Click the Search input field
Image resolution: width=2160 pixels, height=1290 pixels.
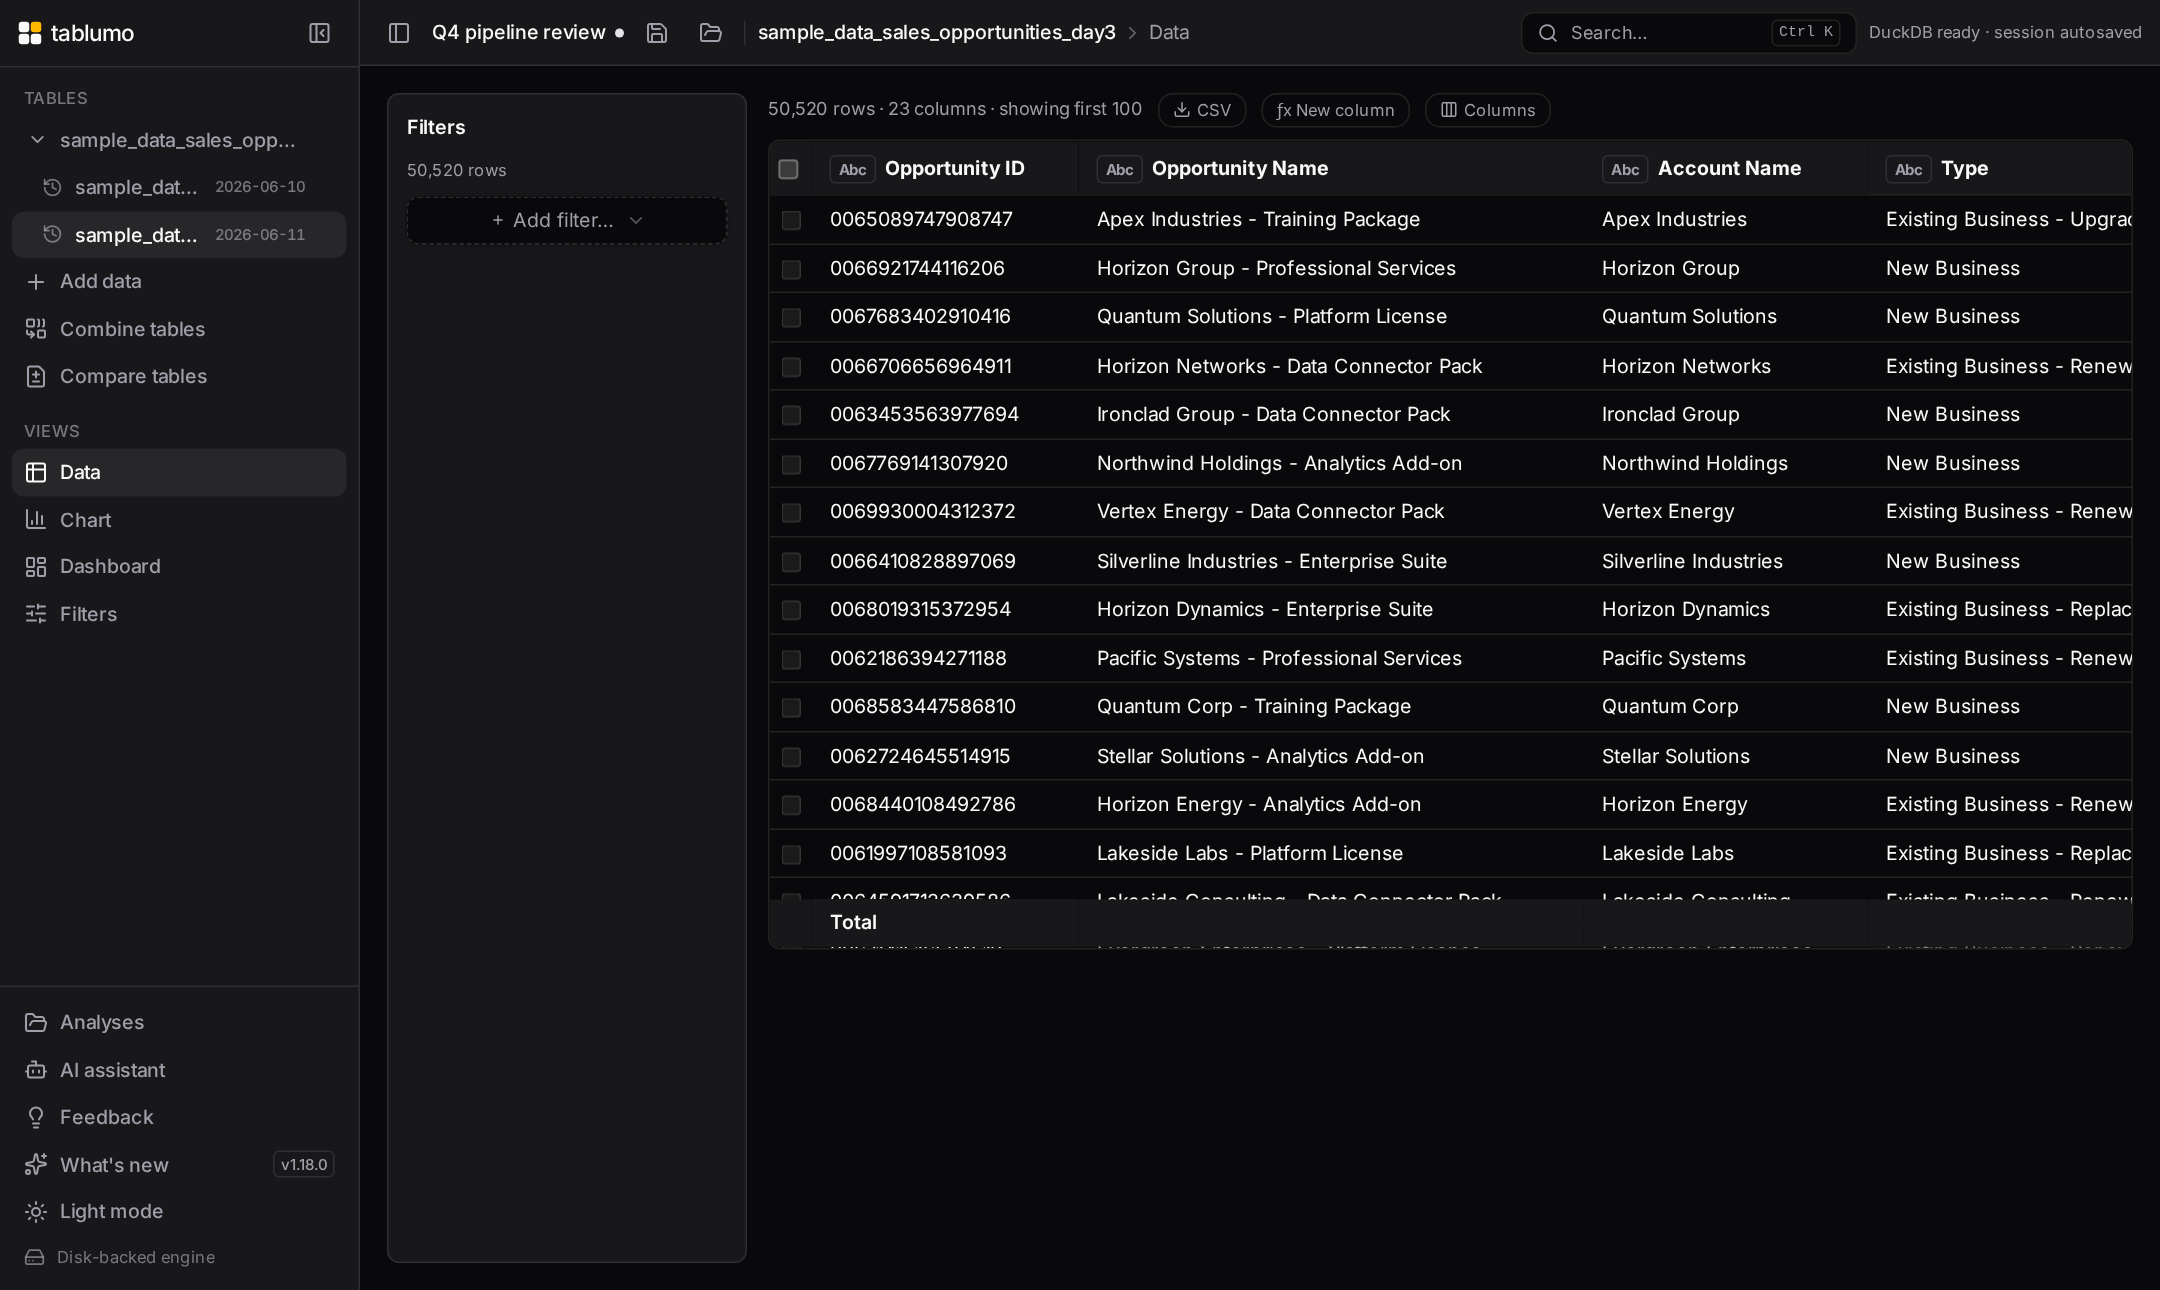(x=1688, y=33)
